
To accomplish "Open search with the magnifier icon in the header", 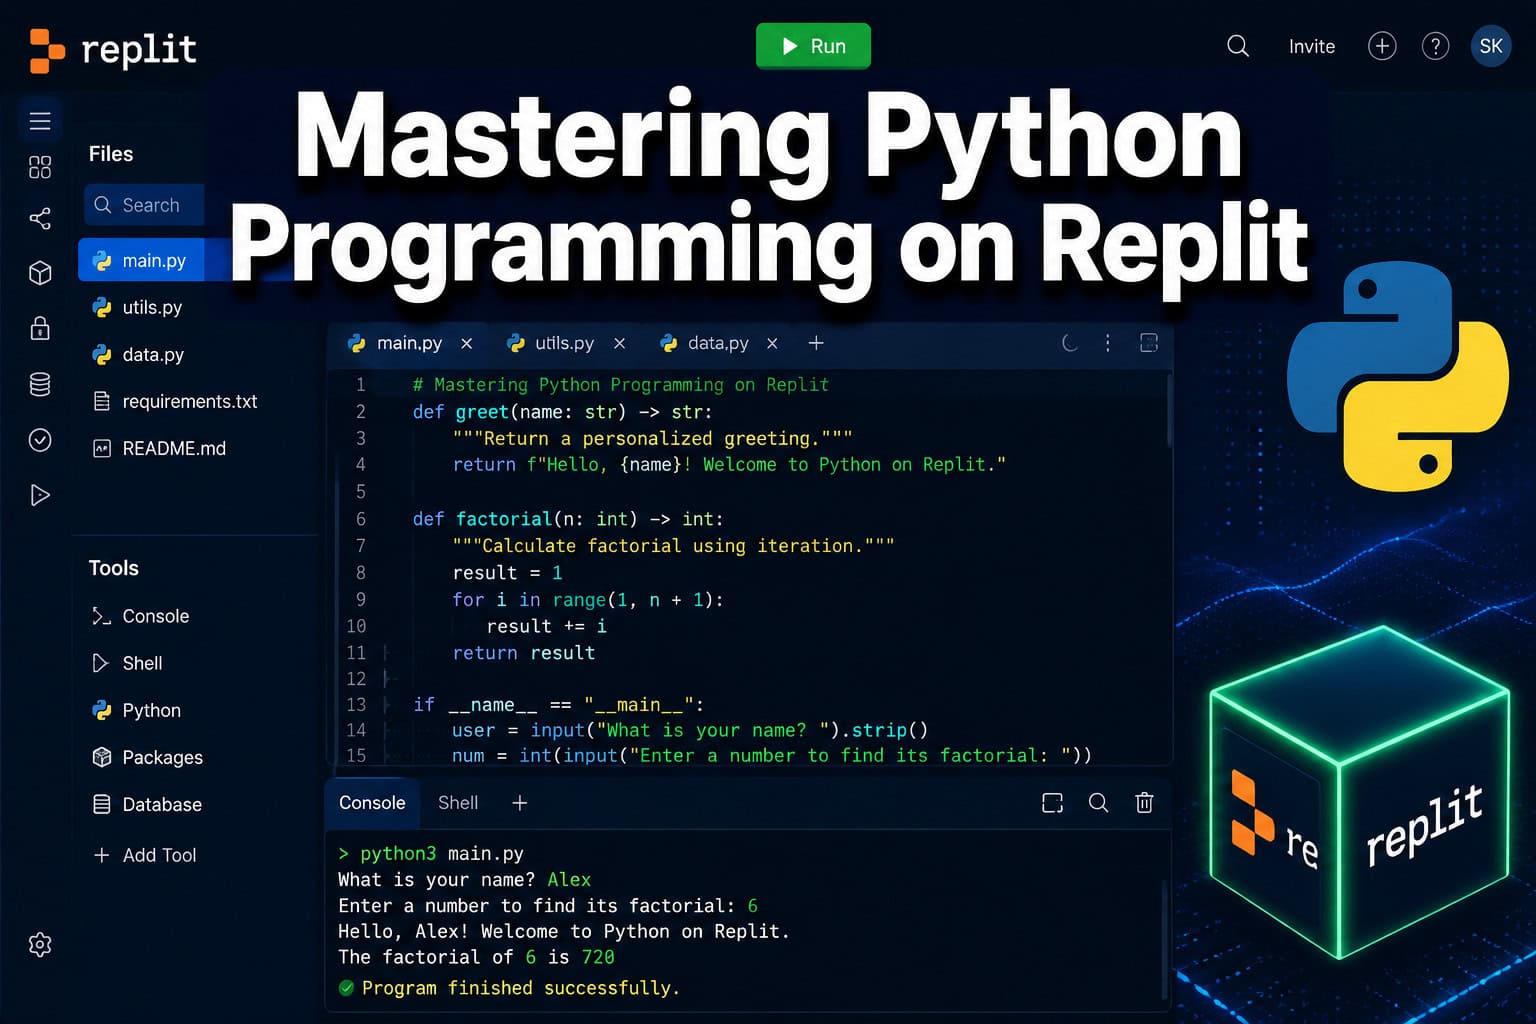I will 1238,46.
